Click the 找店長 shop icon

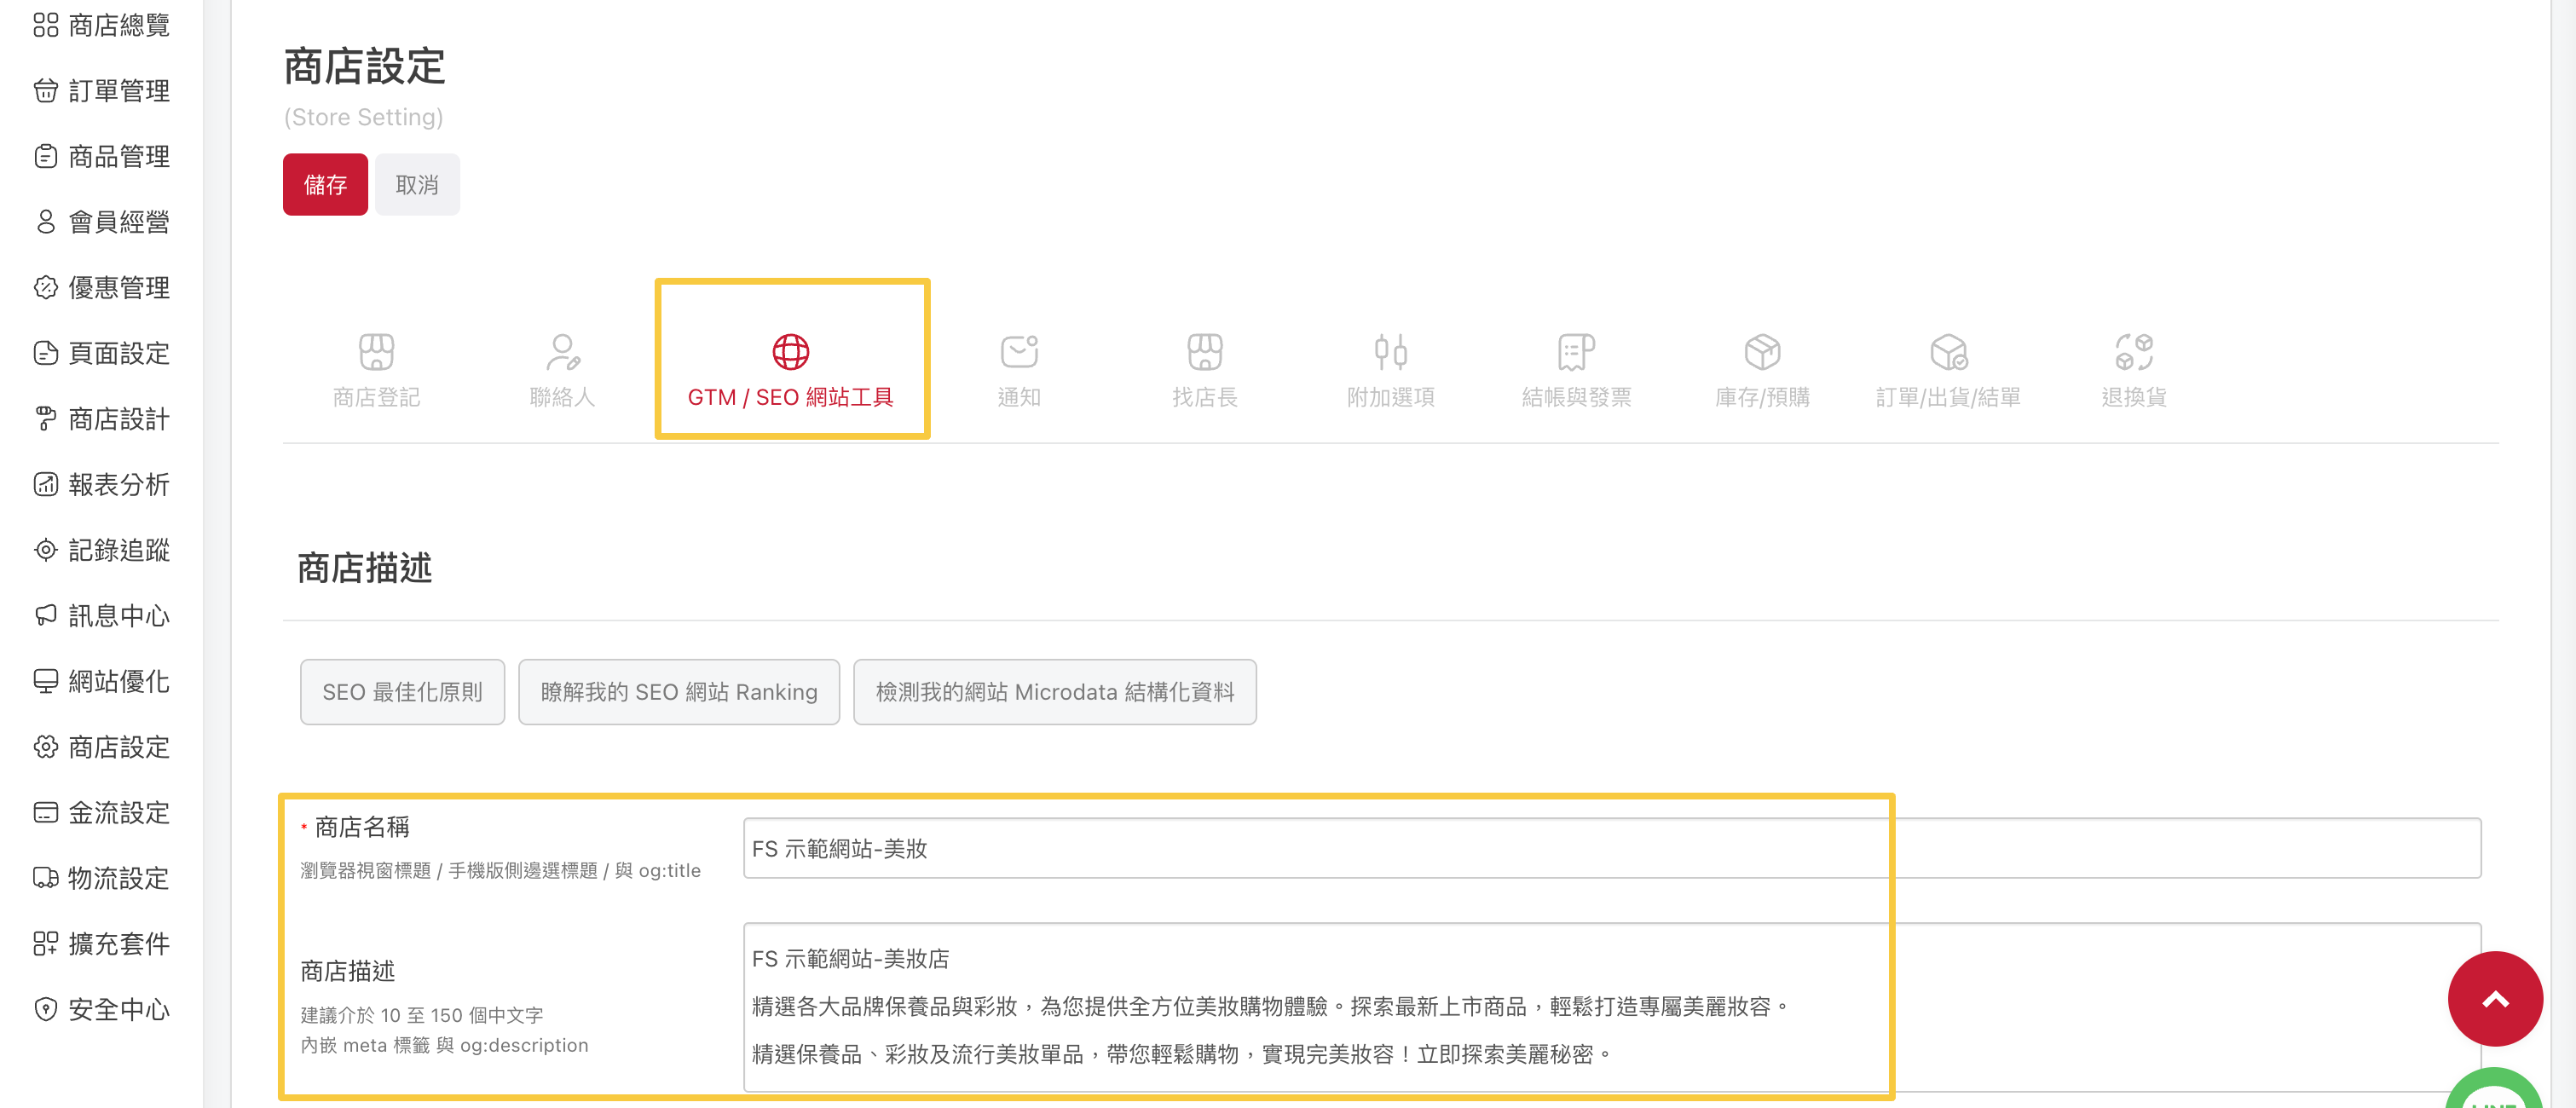tap(1205, 352)
